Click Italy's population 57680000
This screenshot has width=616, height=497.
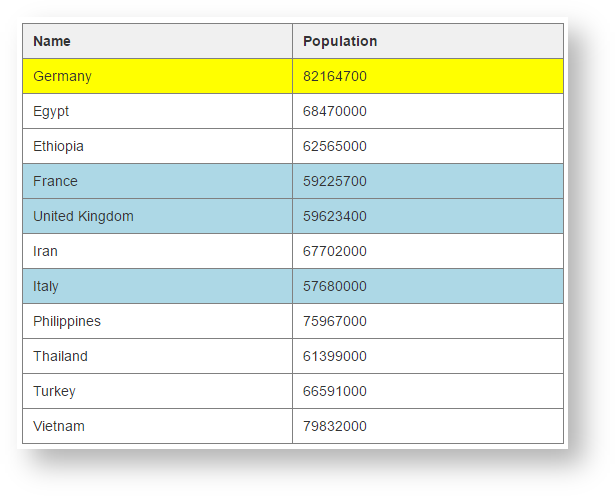[335, 286]
